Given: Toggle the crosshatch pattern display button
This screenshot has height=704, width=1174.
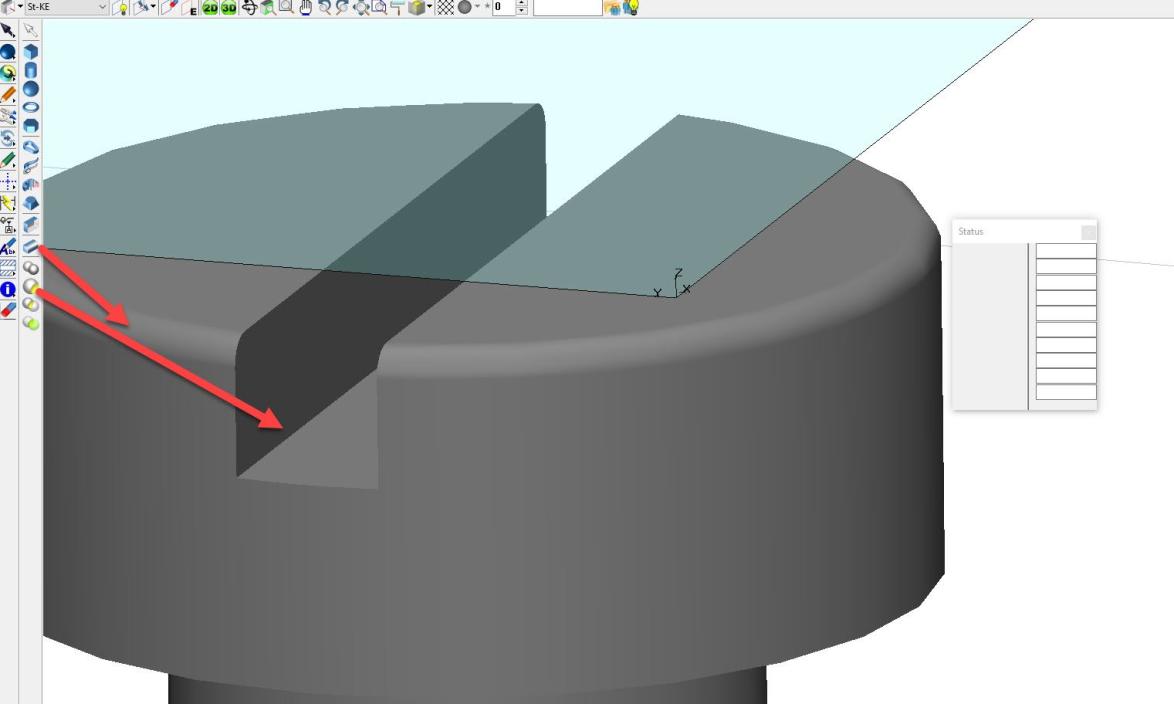Looking at the screenshot, I should pos(445,7).
